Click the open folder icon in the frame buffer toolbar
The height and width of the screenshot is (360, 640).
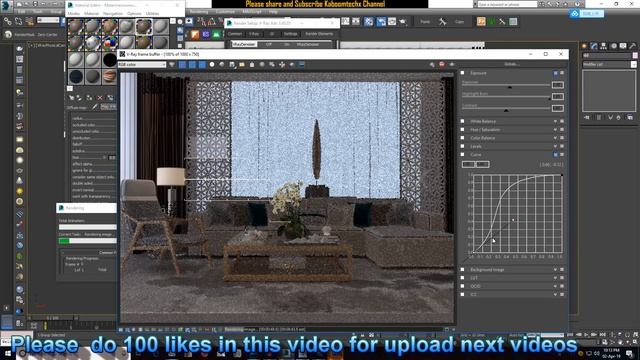(x=242, y=64)
